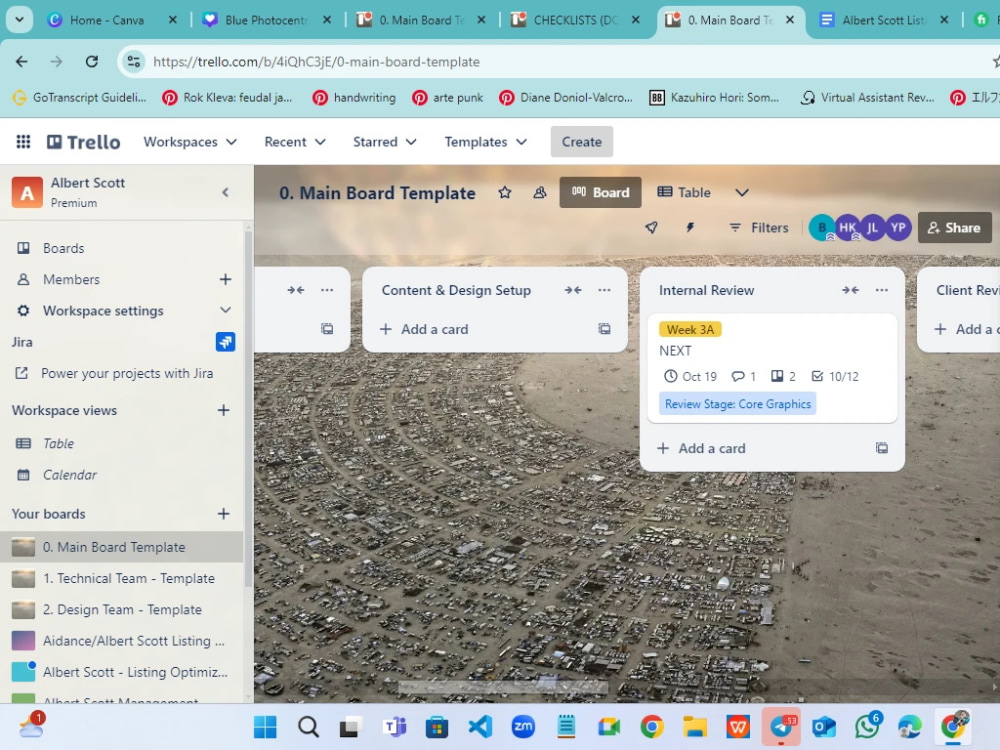This screenshot has width=1000, height=750.
Task: Reload the page
Action: pyautogui.click(x=92, y=61)
